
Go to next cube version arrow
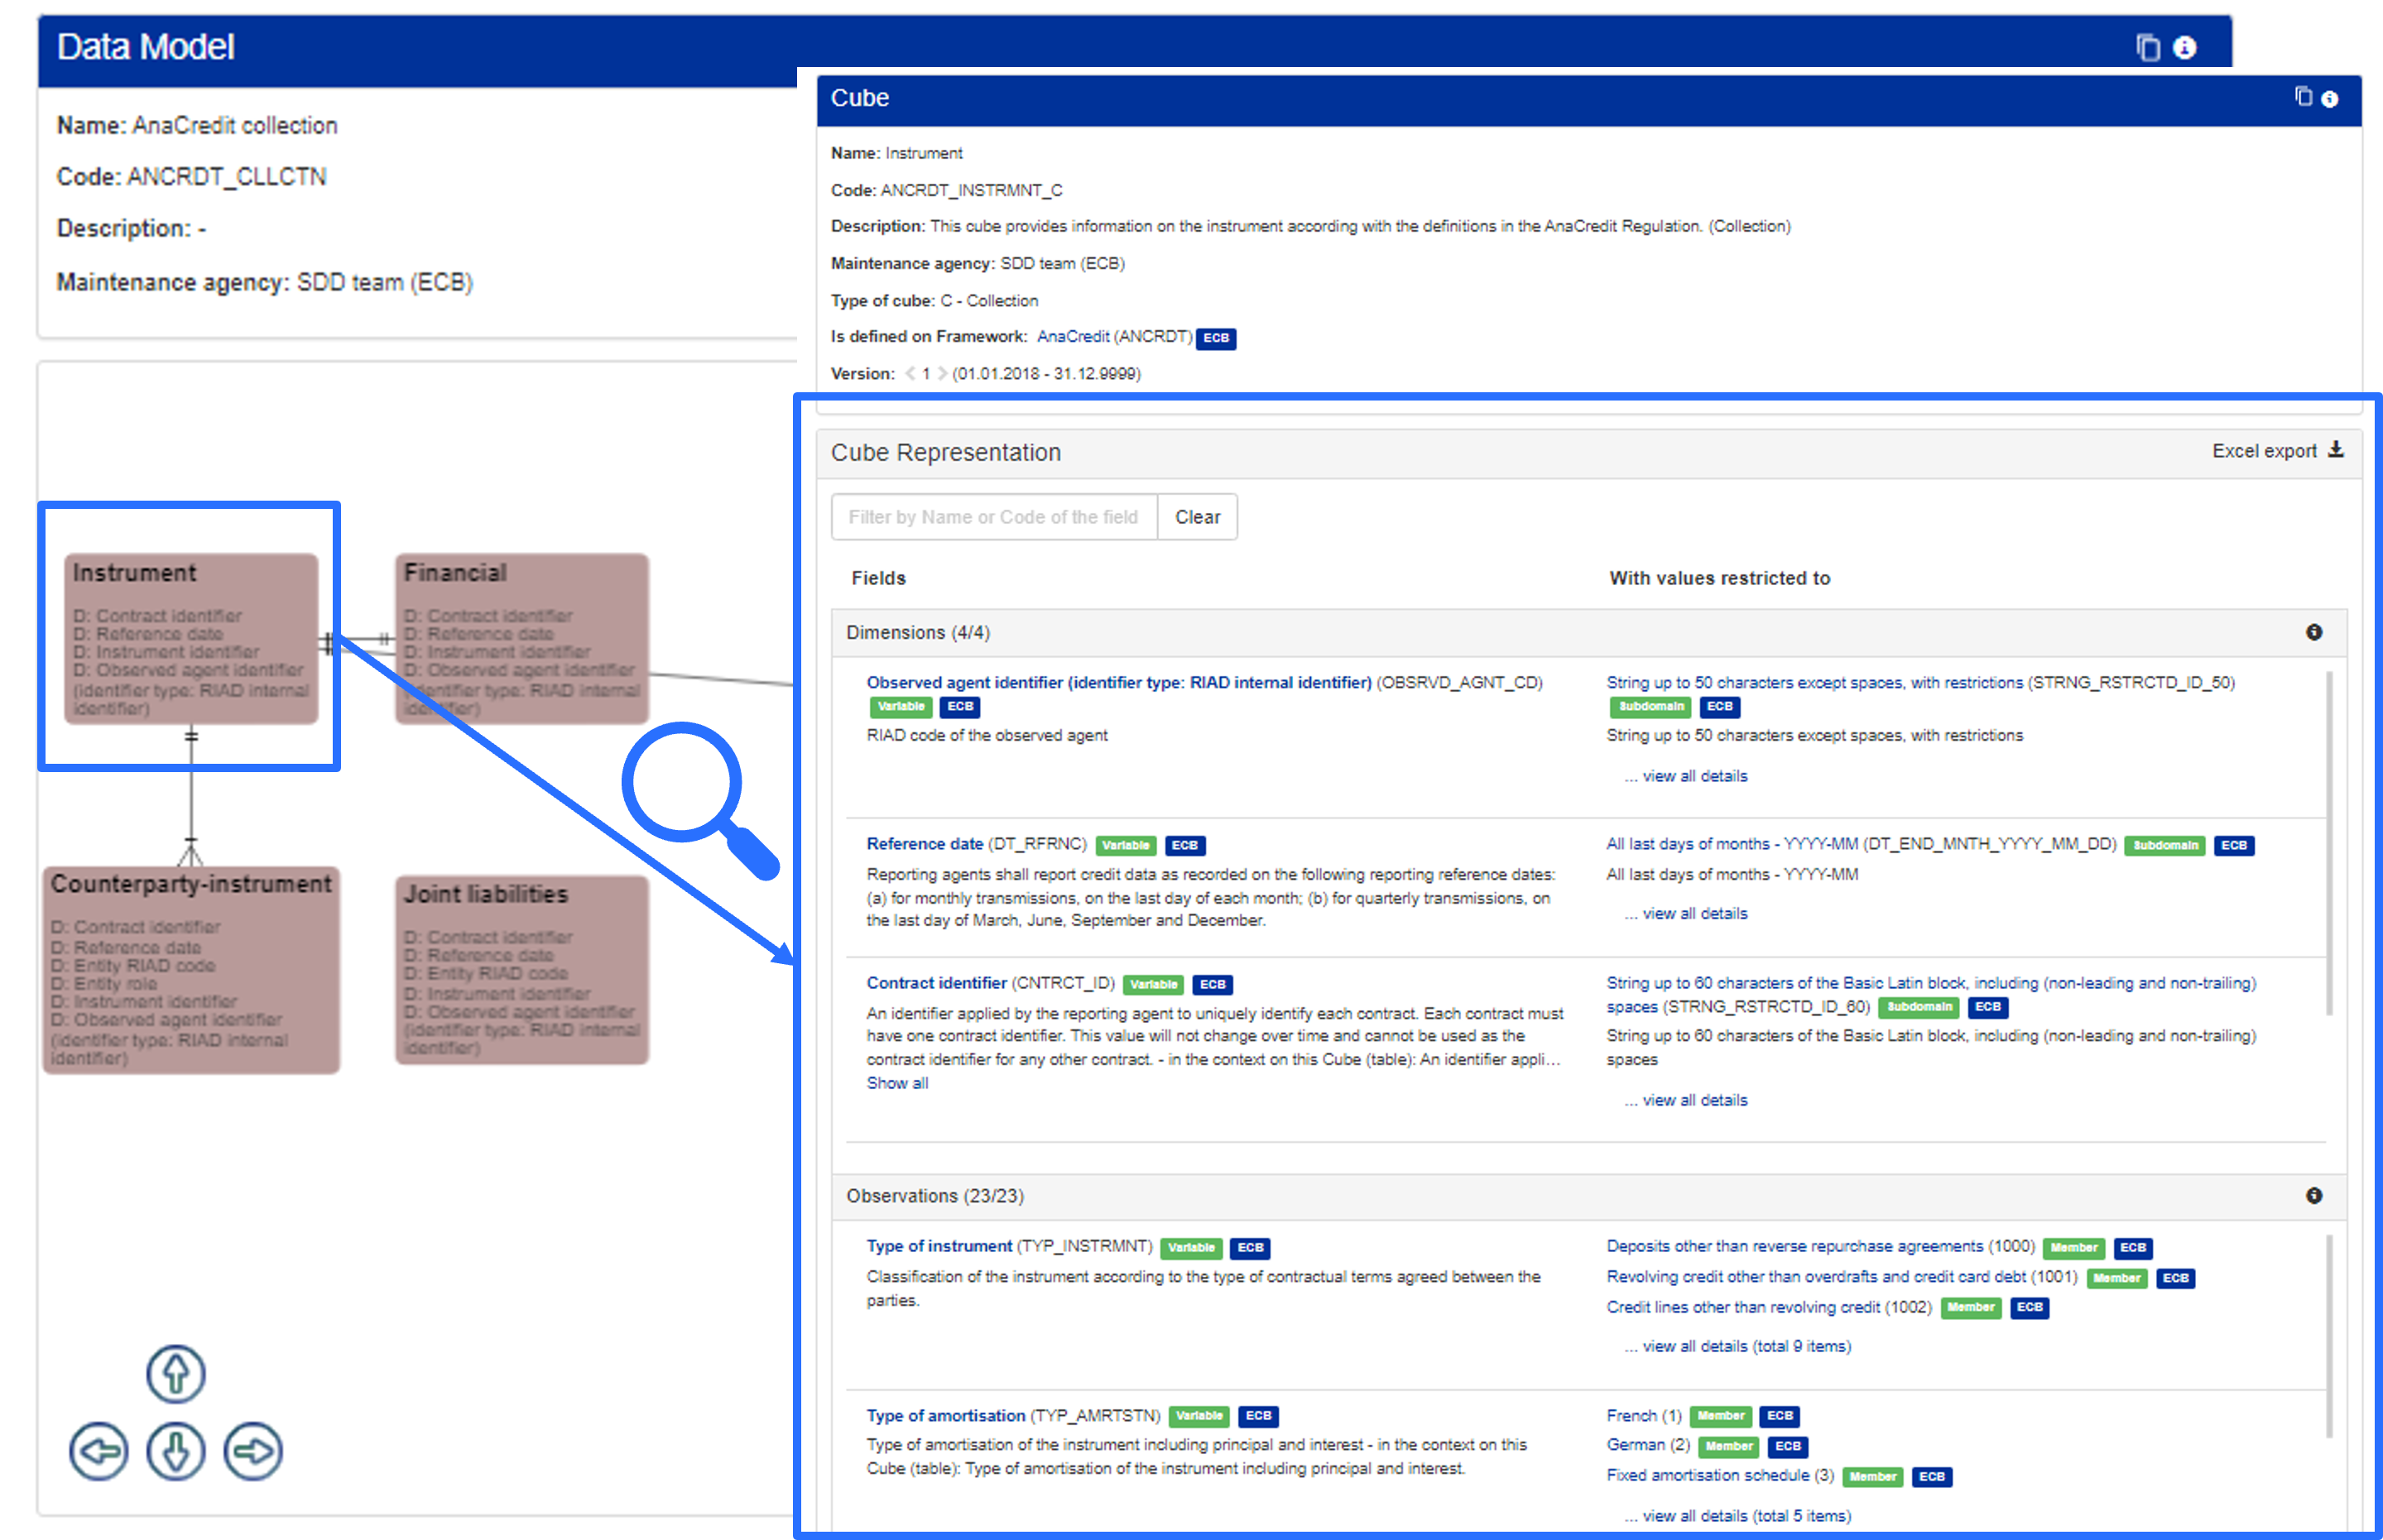point(942,373)
